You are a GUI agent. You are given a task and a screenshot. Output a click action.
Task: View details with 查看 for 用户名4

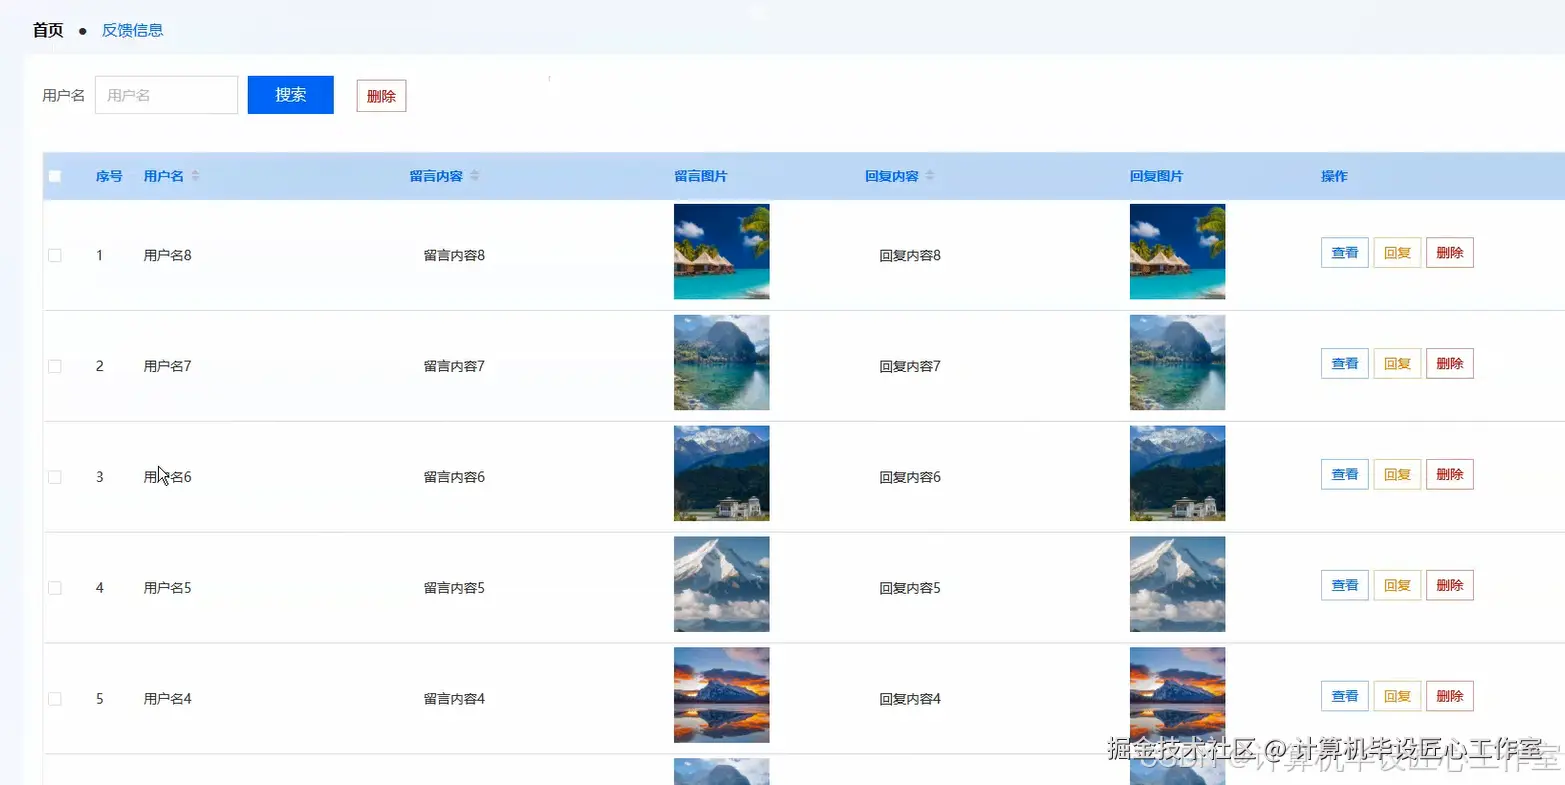[1345, 697]
